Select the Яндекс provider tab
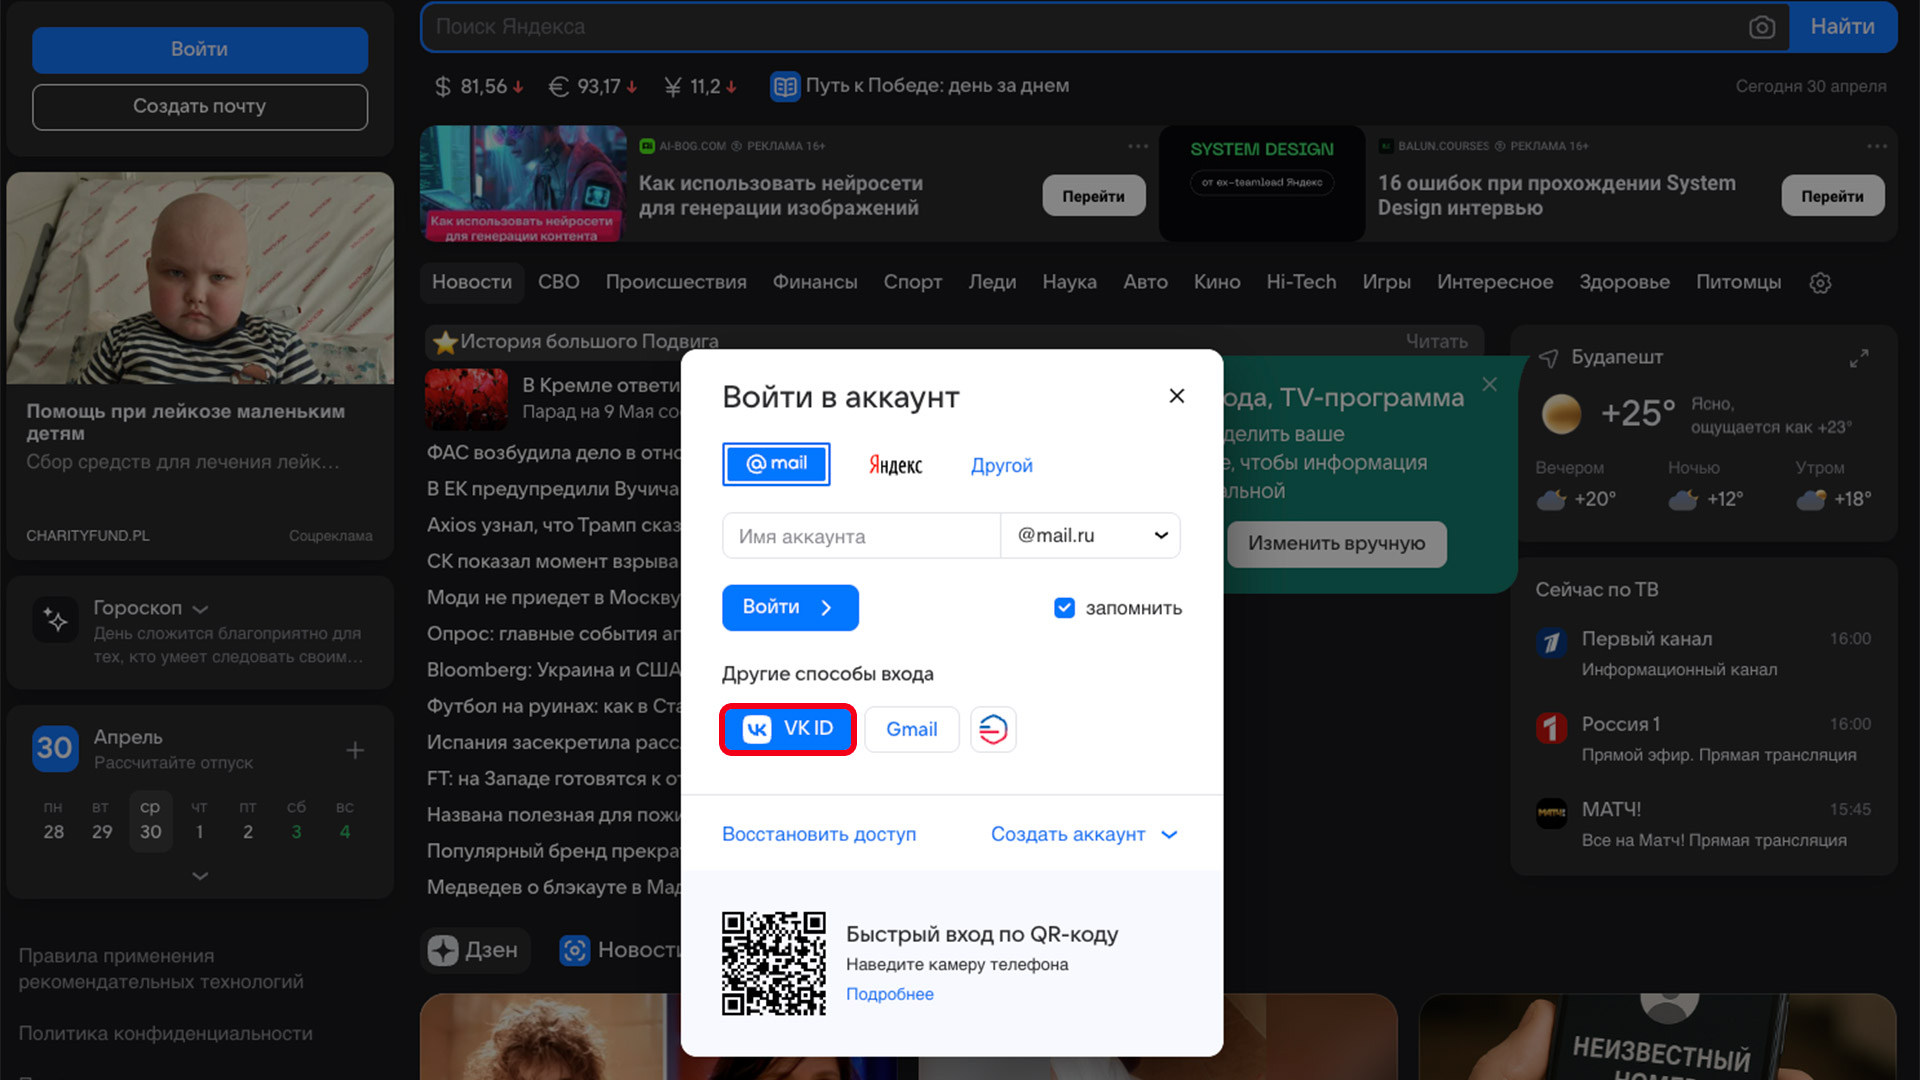 (895, 465)
